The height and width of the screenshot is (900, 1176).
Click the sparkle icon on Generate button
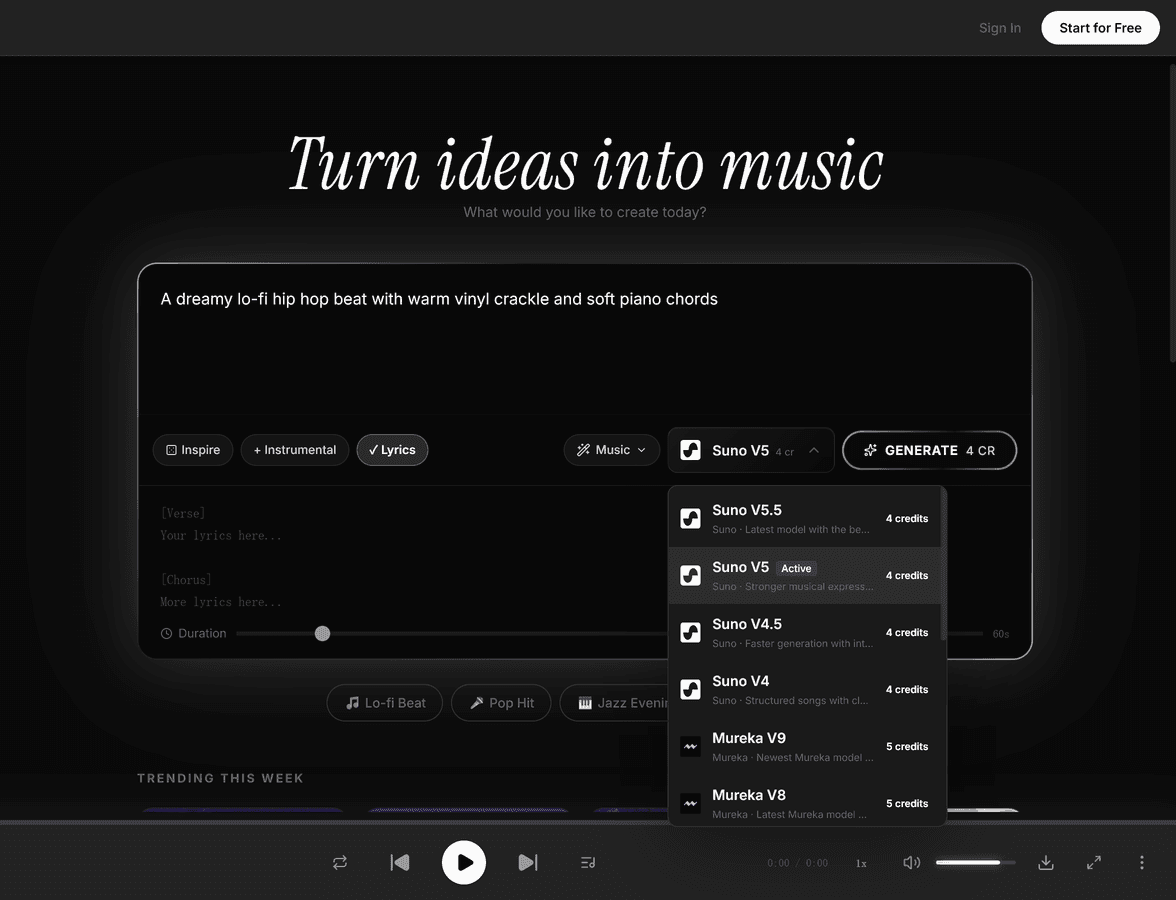click(870, 450)
